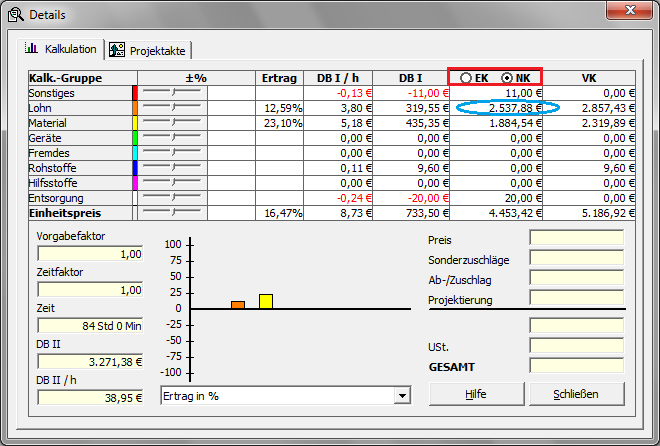Click the Zeitfaktor input field
The width and height of the screenshot is (660, 446).
(x=90, y=290)
